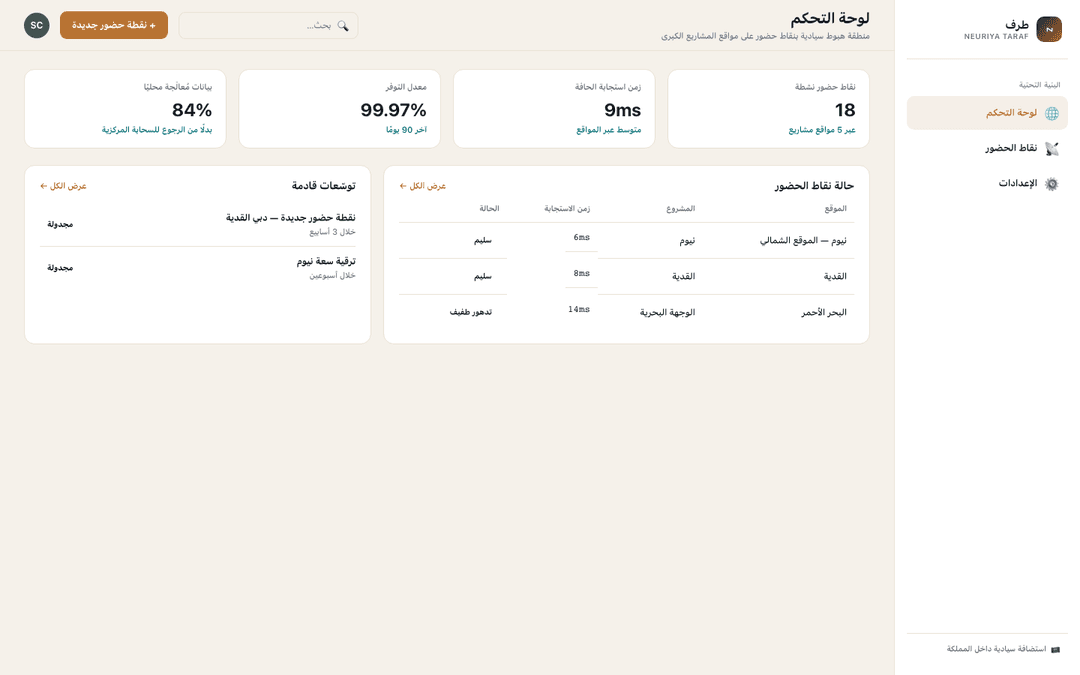Click مجدولة badge for دبي القدية expansion

60,225
